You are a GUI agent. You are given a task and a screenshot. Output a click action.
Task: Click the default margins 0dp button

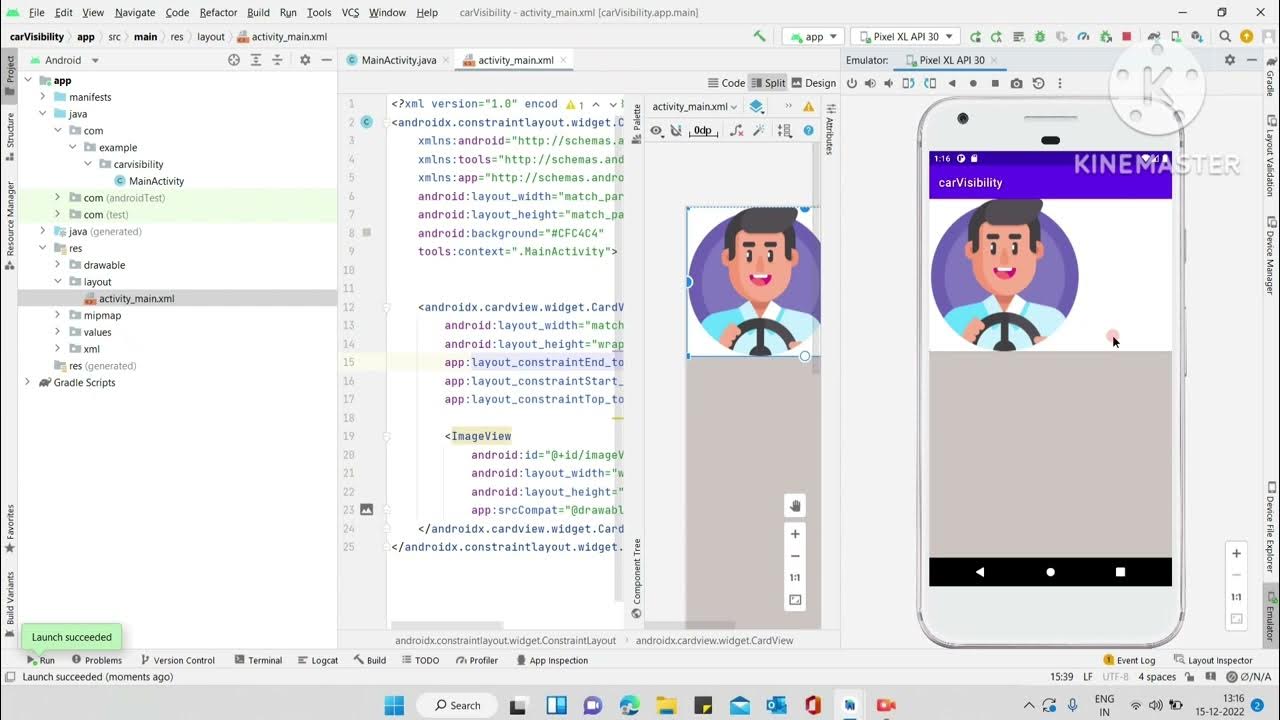click(x=704, y=131)
